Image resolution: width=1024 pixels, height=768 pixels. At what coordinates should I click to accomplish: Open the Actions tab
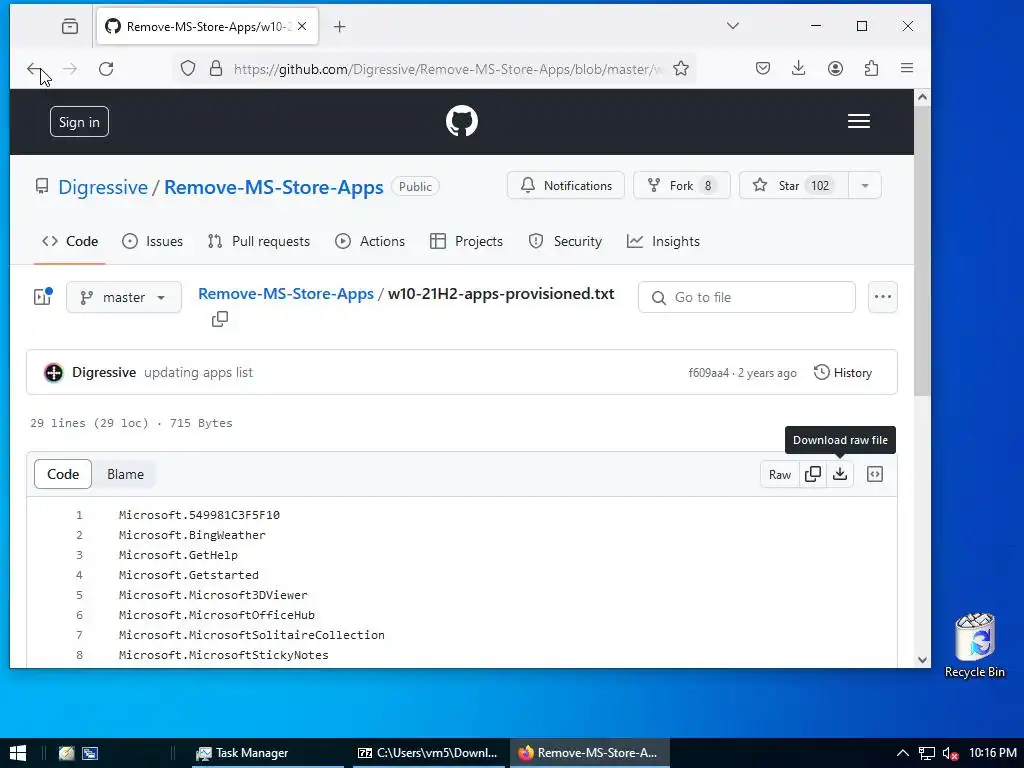pos(370,241)
